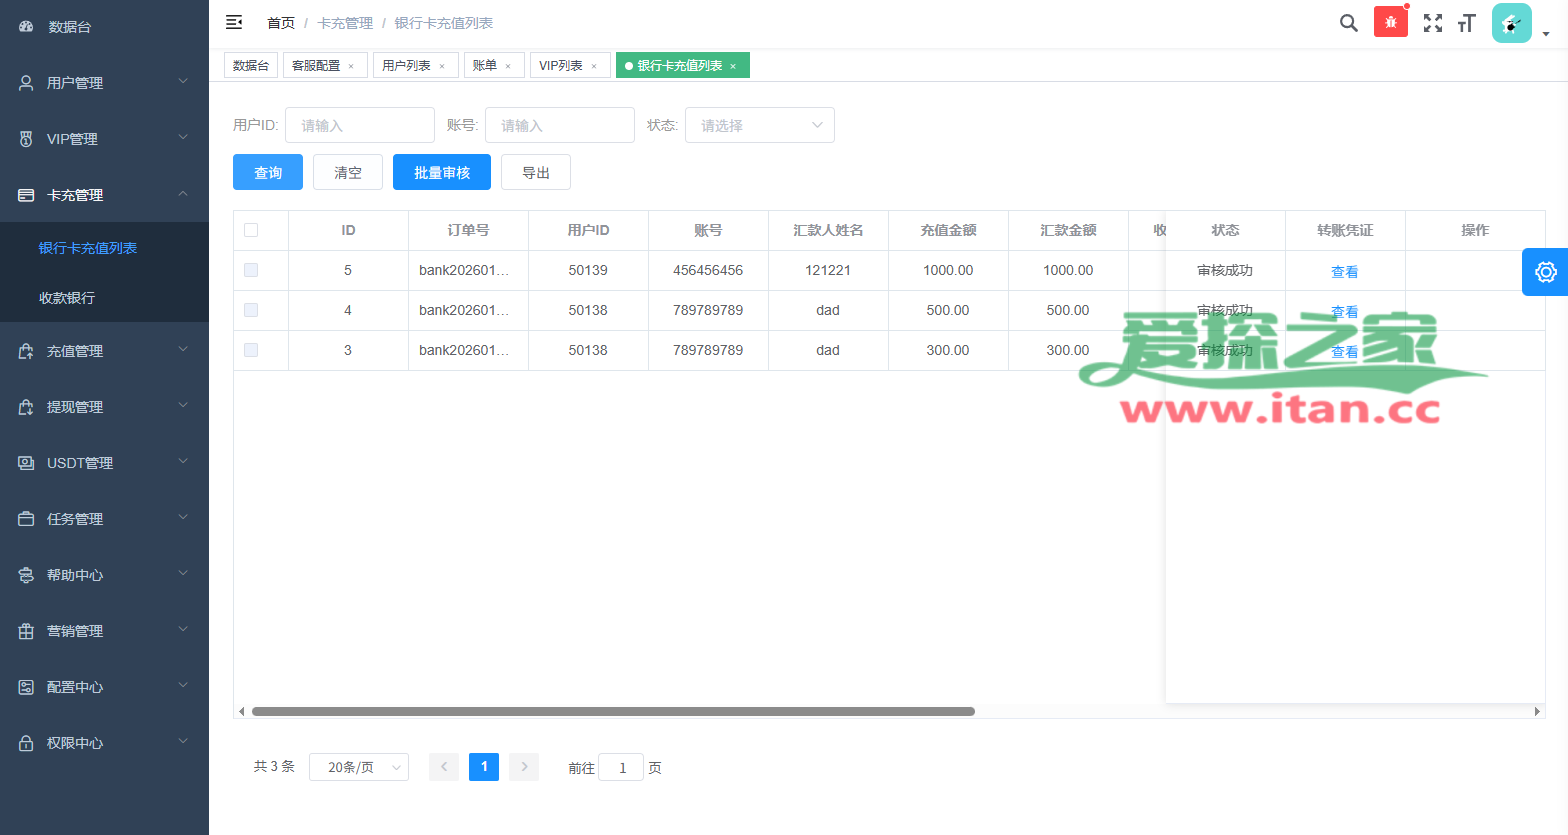Collapse sidebar with the hamburger icon
The height and width of the screenshot is (835, 1568).
(234, 22)
